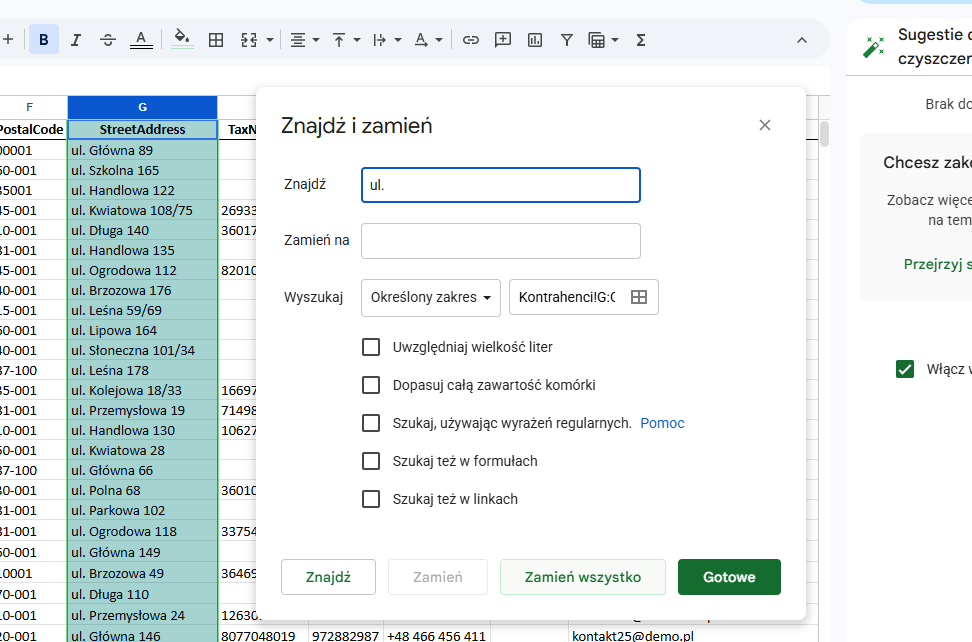Image resolution: width=972 pixels, height=642 pixels.
Task: Expand text rotation dropdown arrow
Action: (439, 40)
